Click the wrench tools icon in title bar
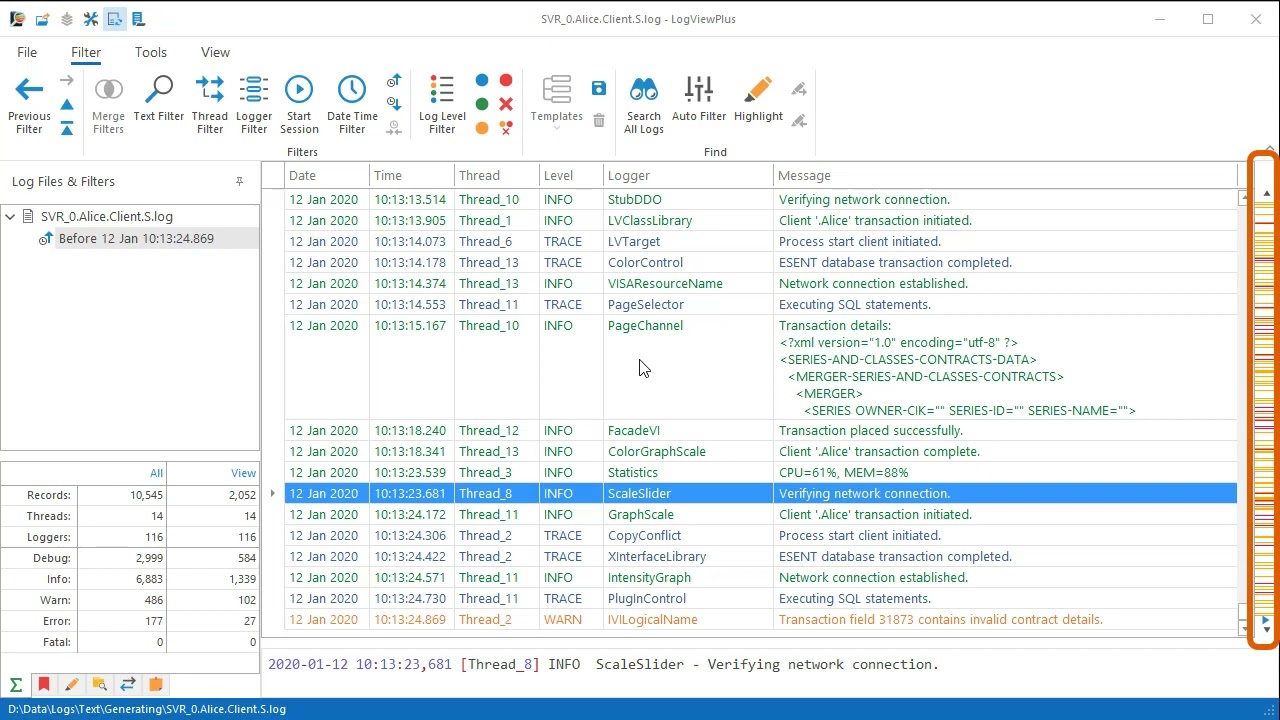The width and height of the screenshot is (1280, 720). (90, 19)
